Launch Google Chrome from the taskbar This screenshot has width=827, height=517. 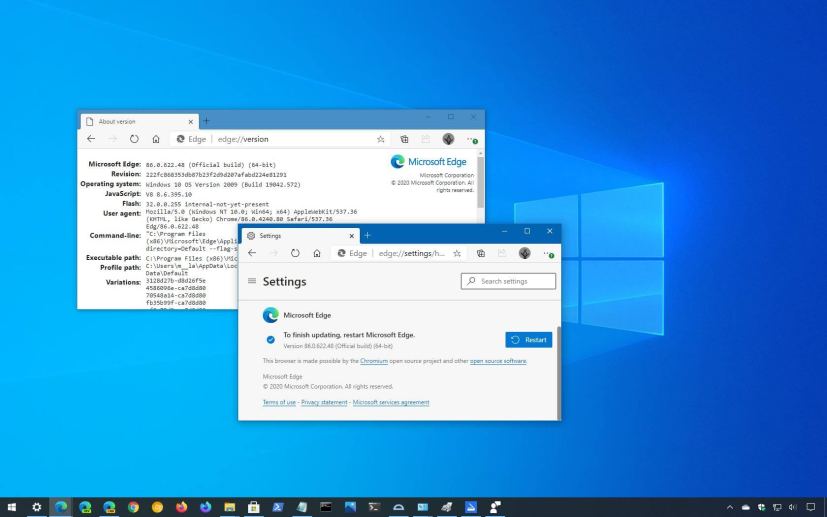tap(133, 507)
